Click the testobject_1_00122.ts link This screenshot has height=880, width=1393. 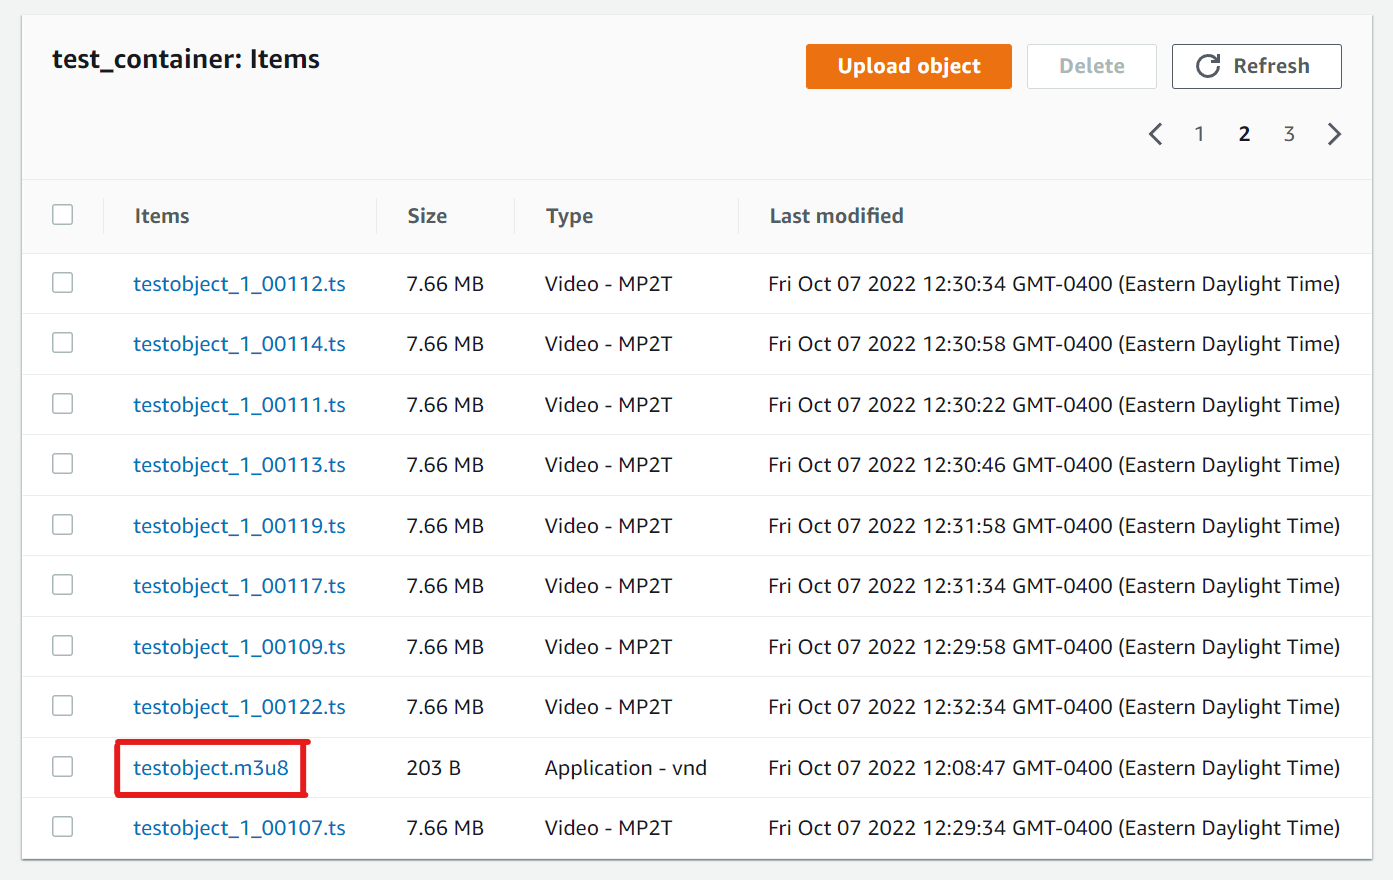(x=239, y=707)
